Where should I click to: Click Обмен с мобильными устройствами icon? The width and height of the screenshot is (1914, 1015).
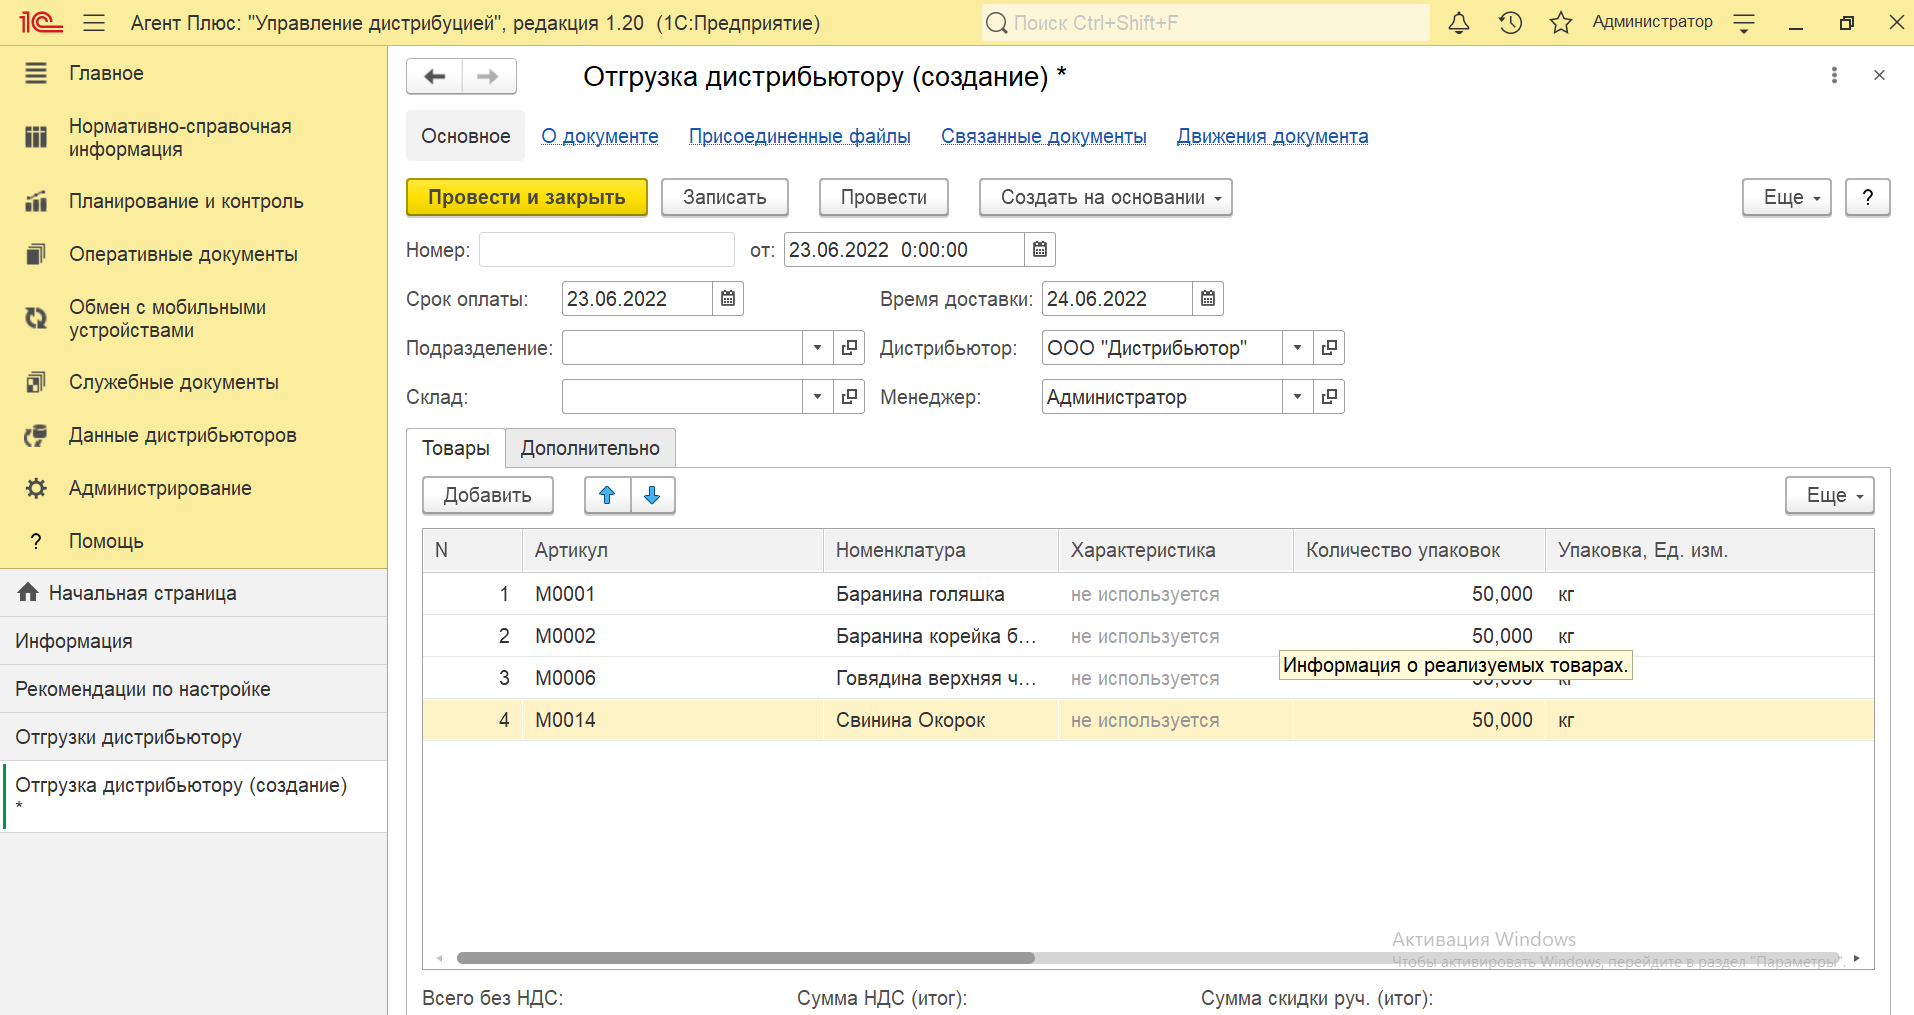click(36, 318)
